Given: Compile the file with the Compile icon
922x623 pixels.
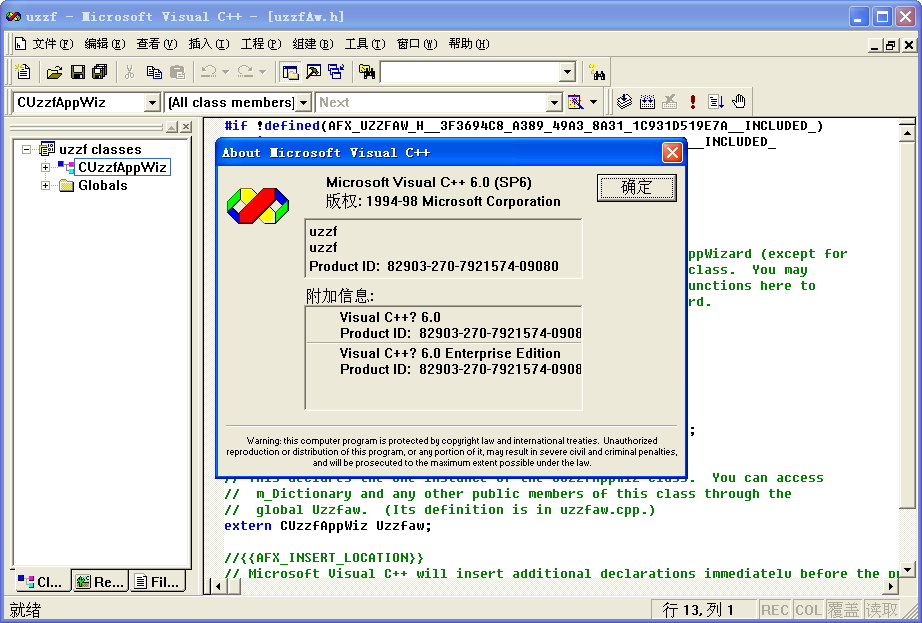Looking at the screenshot, I should (x=624, y=102).
